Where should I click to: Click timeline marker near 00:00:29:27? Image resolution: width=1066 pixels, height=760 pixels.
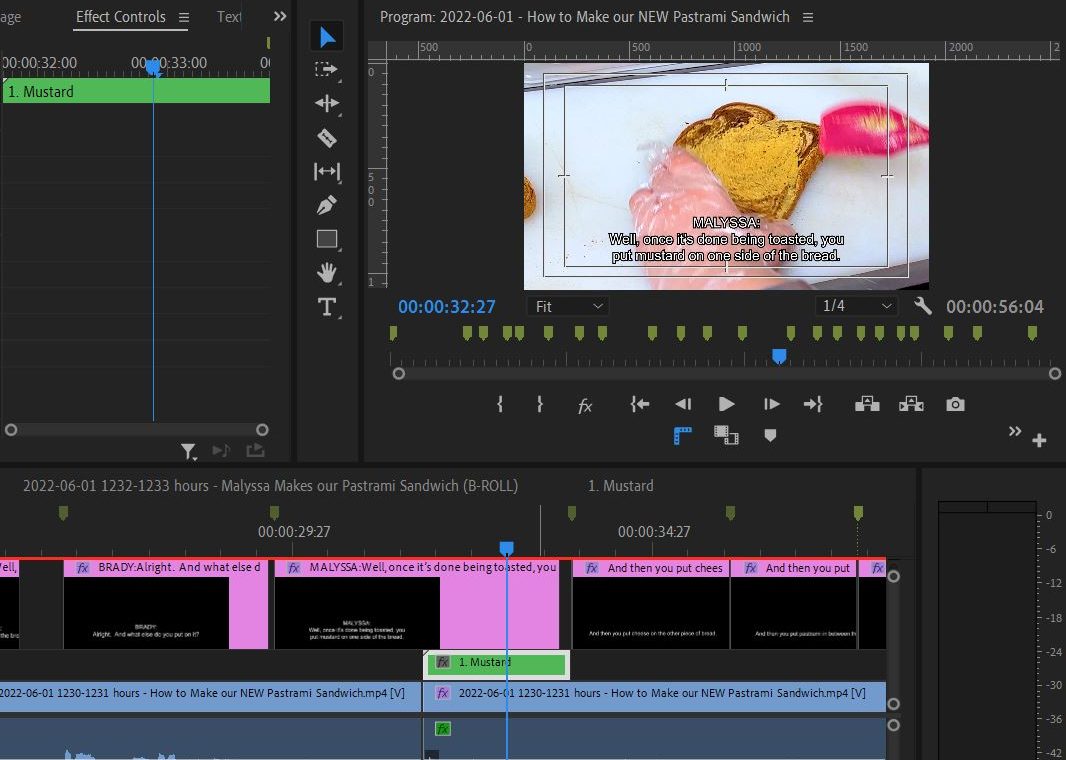[x=274, y=513]
